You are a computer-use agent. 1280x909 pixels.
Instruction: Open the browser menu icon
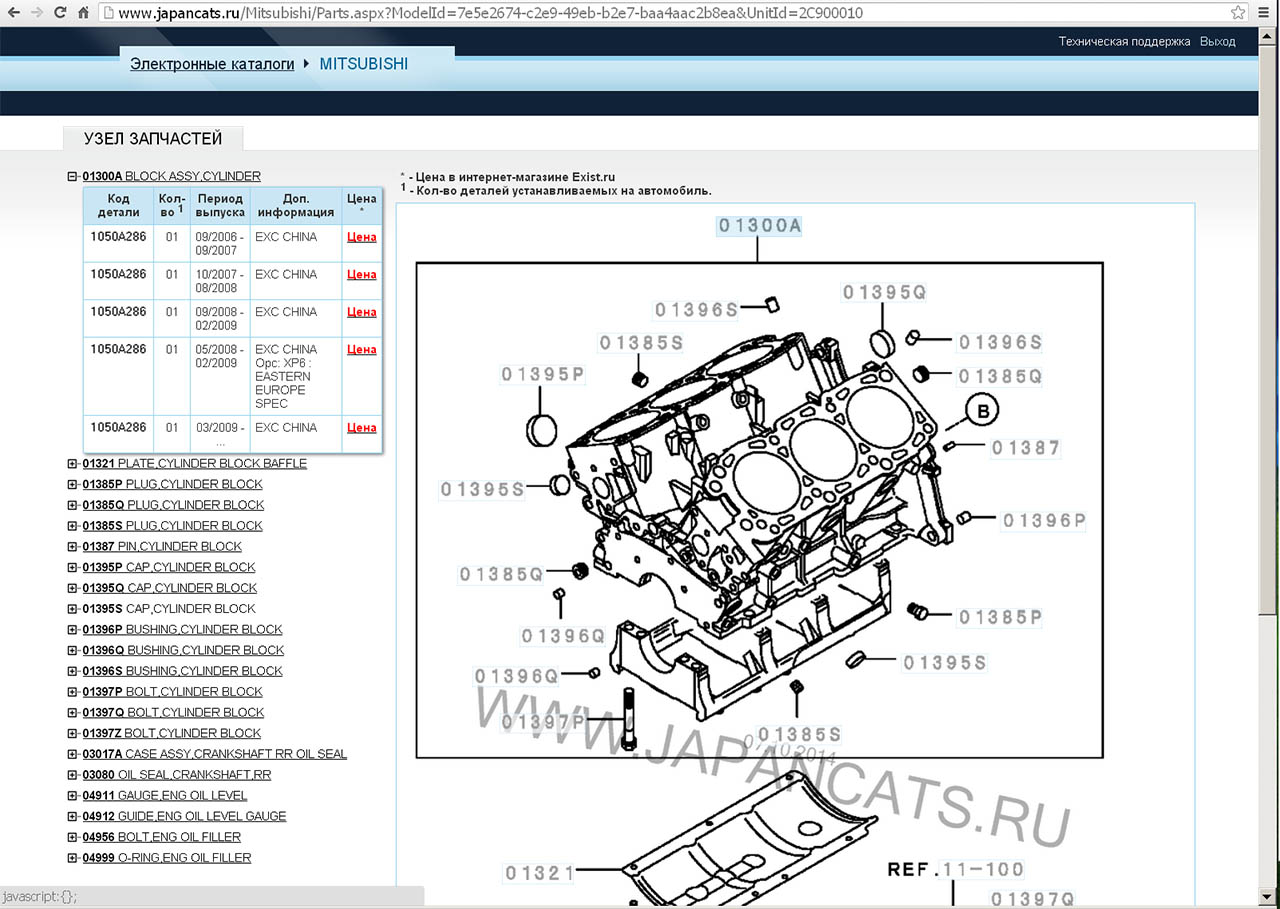pyautogui.click(x=1264, y=13)
